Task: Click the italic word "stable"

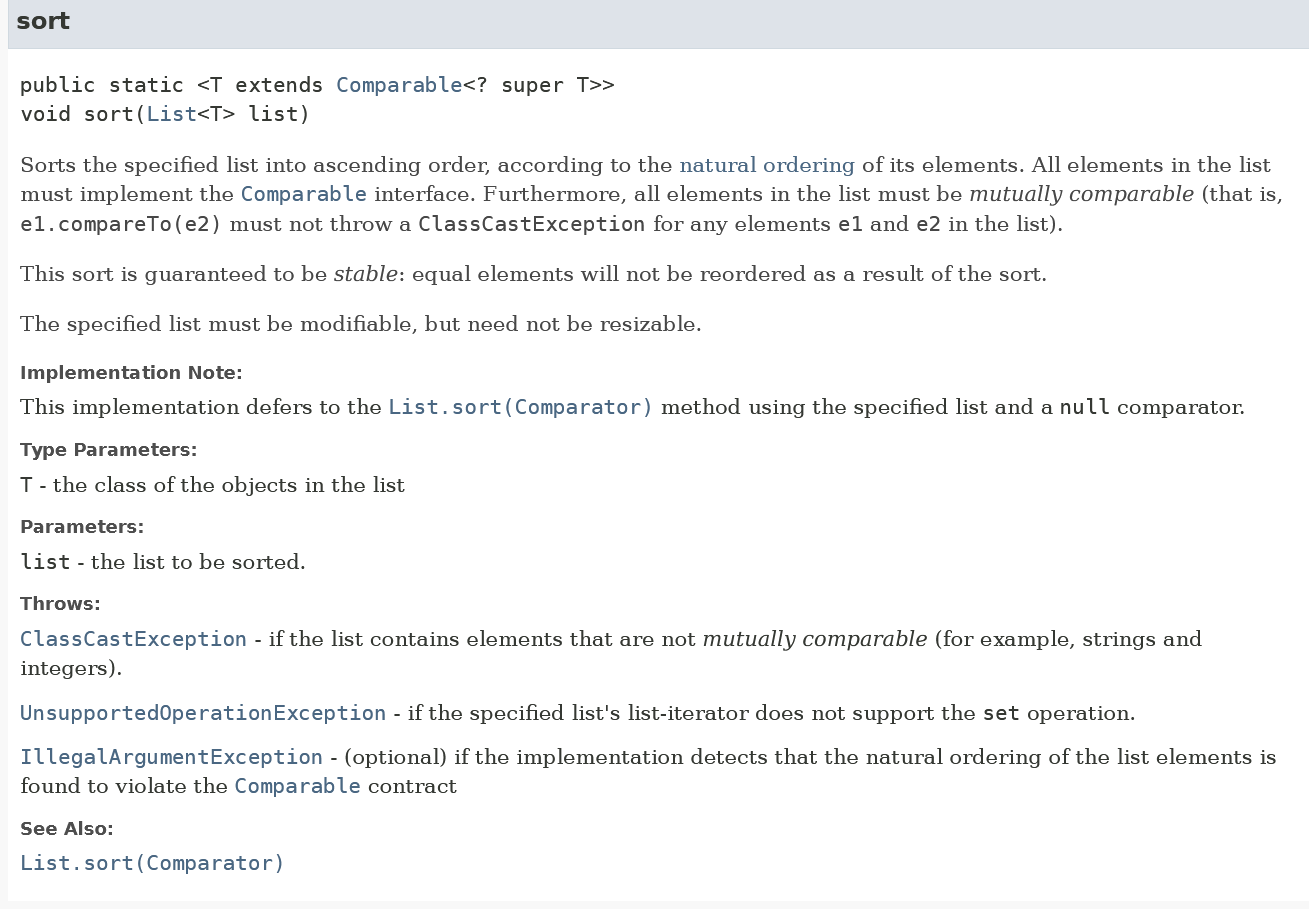Action: [365, 274]
